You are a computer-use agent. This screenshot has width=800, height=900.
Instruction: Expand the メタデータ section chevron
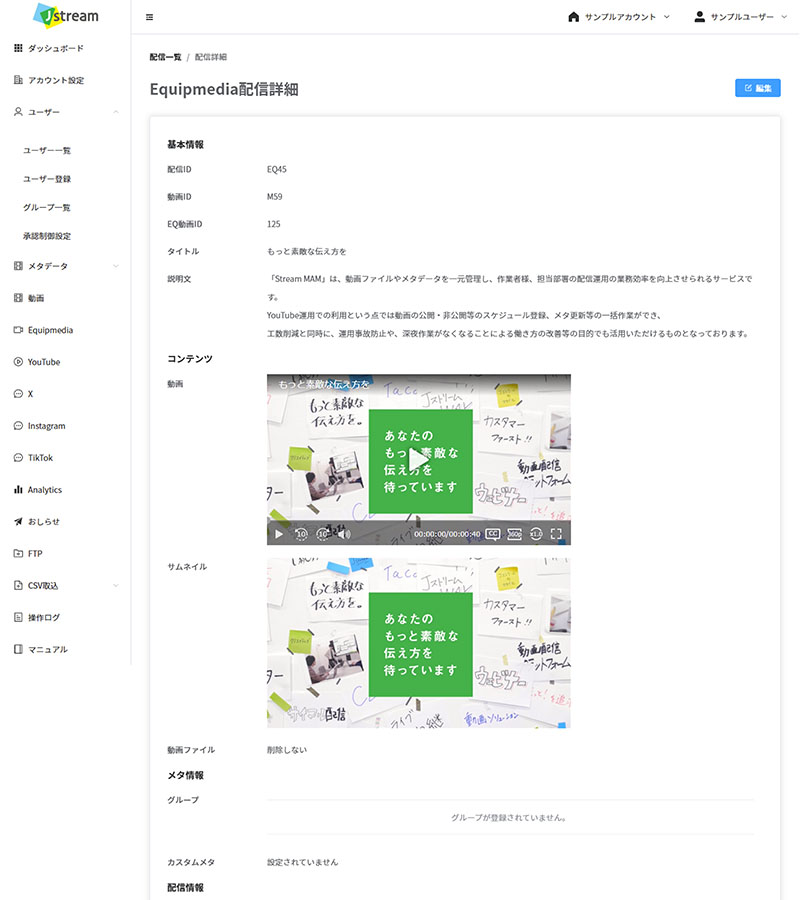[116, 266]
